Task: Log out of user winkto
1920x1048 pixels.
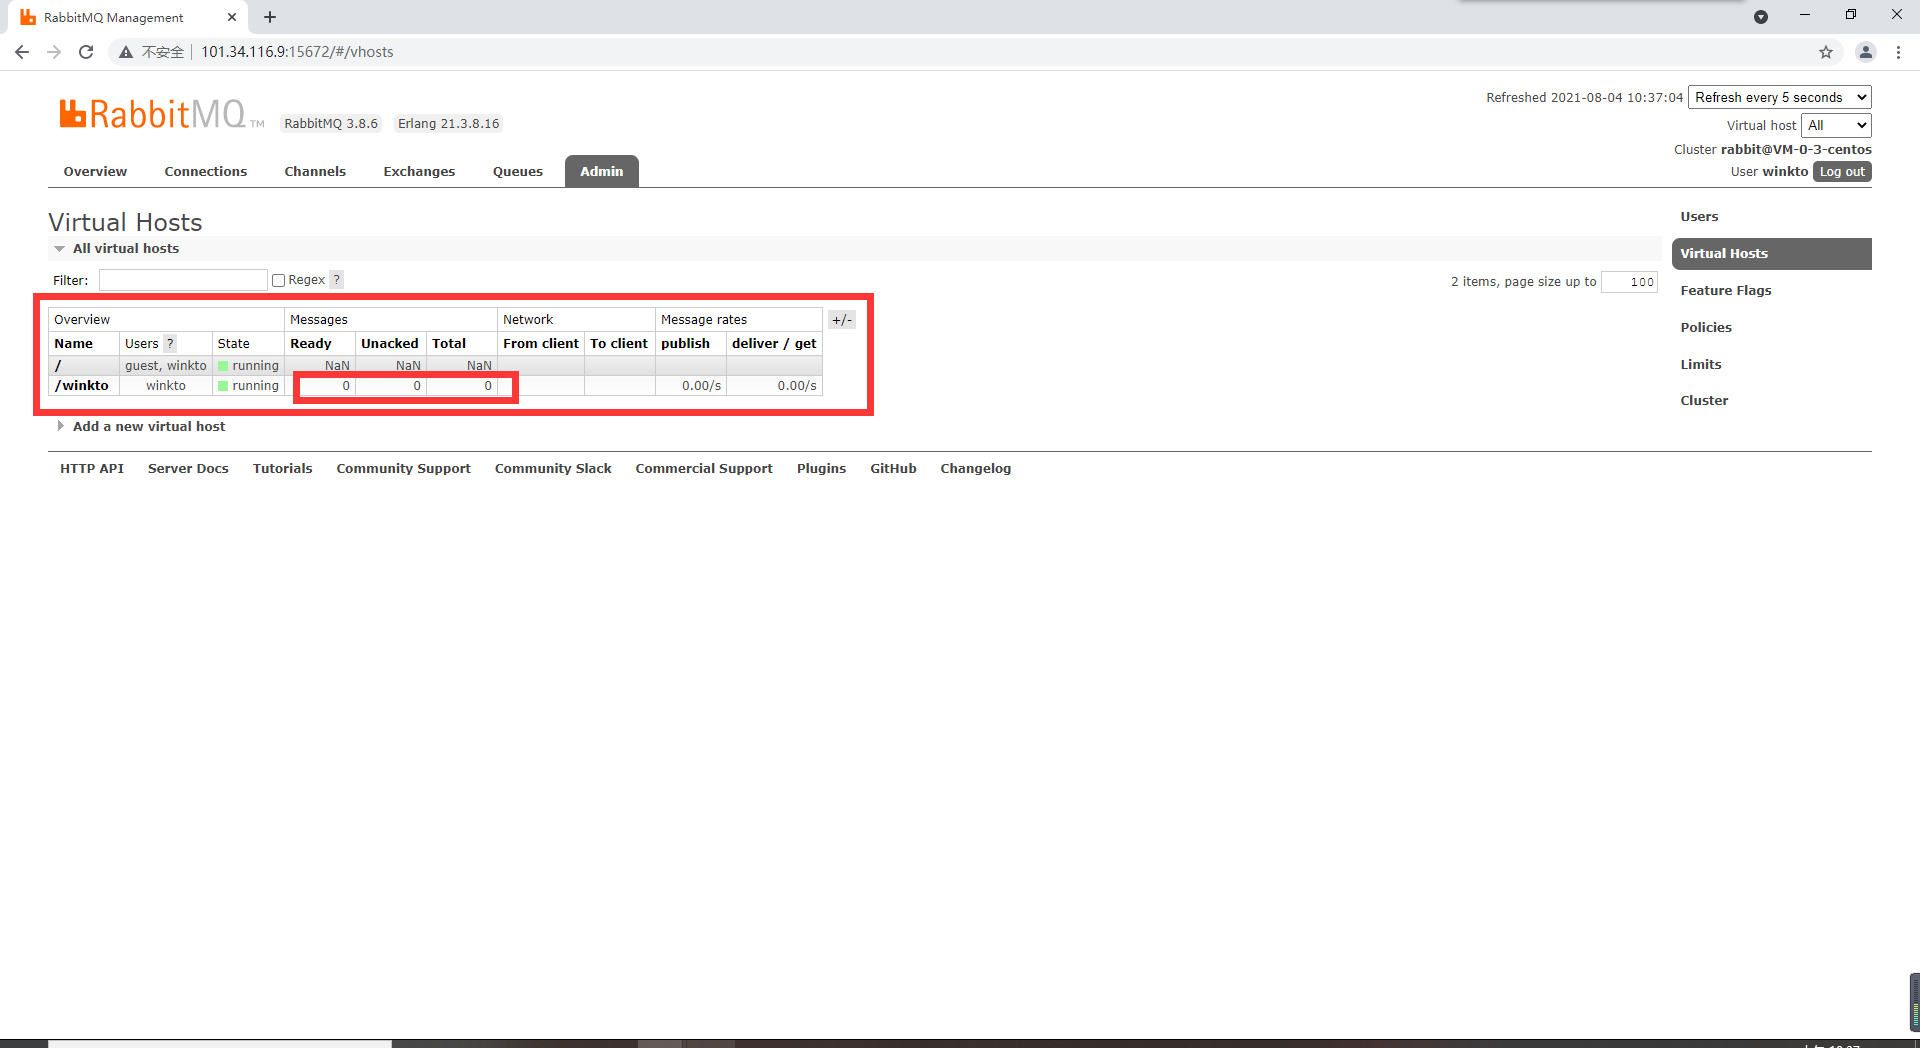Action: pos(1841,171)
